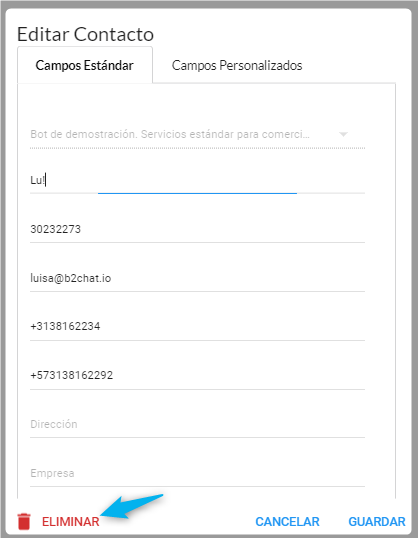Select the phone field +3138162234
This screenshot has width=418, height=538.
(197, 326)
